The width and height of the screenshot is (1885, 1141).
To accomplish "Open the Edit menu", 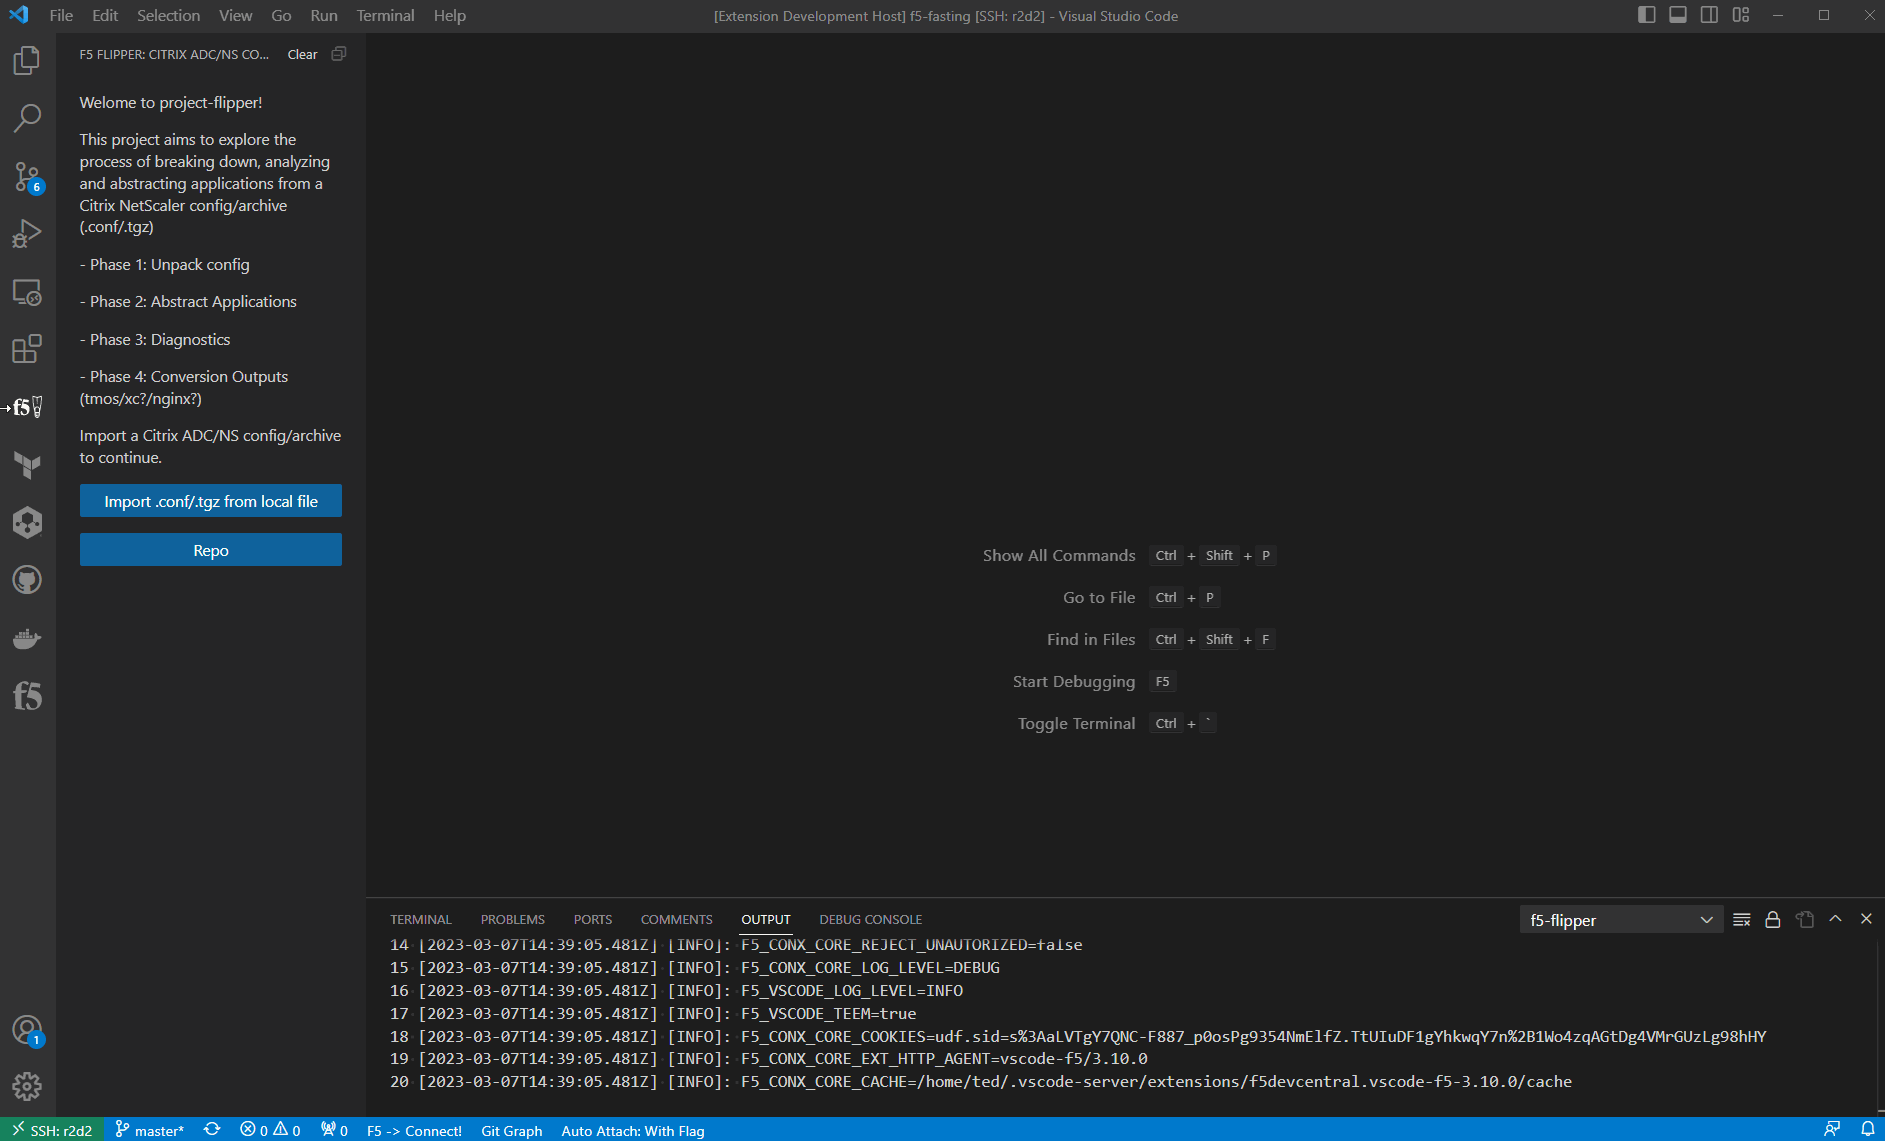I will 105,15.
